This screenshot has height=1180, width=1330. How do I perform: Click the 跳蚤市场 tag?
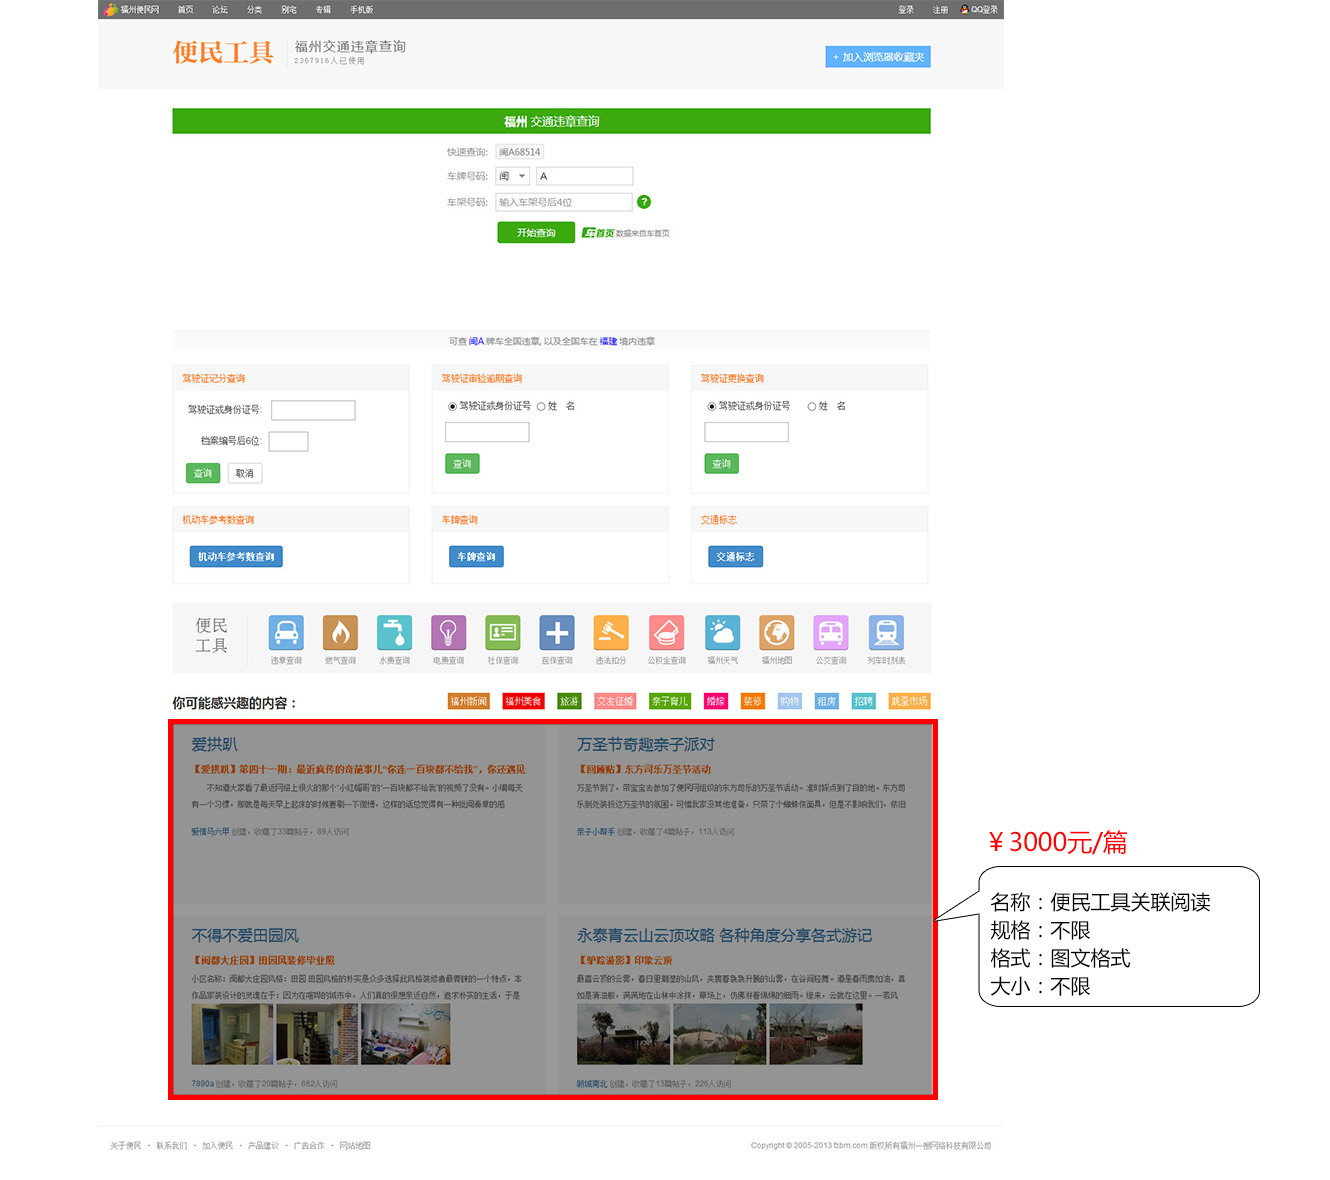(x=909, y=701)
